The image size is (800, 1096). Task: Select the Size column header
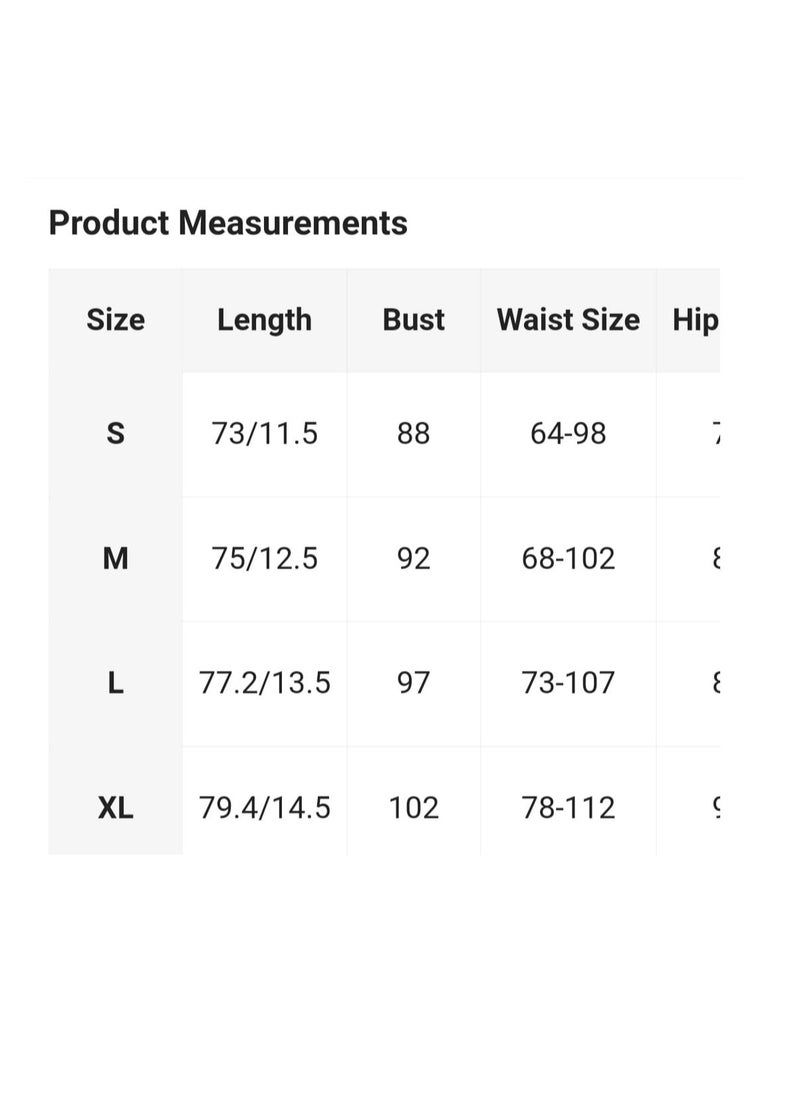click(x=115, y=320)
